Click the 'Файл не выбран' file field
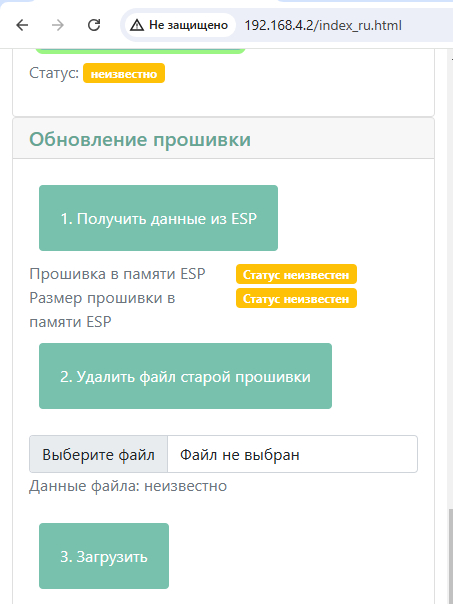 [292, 454]
